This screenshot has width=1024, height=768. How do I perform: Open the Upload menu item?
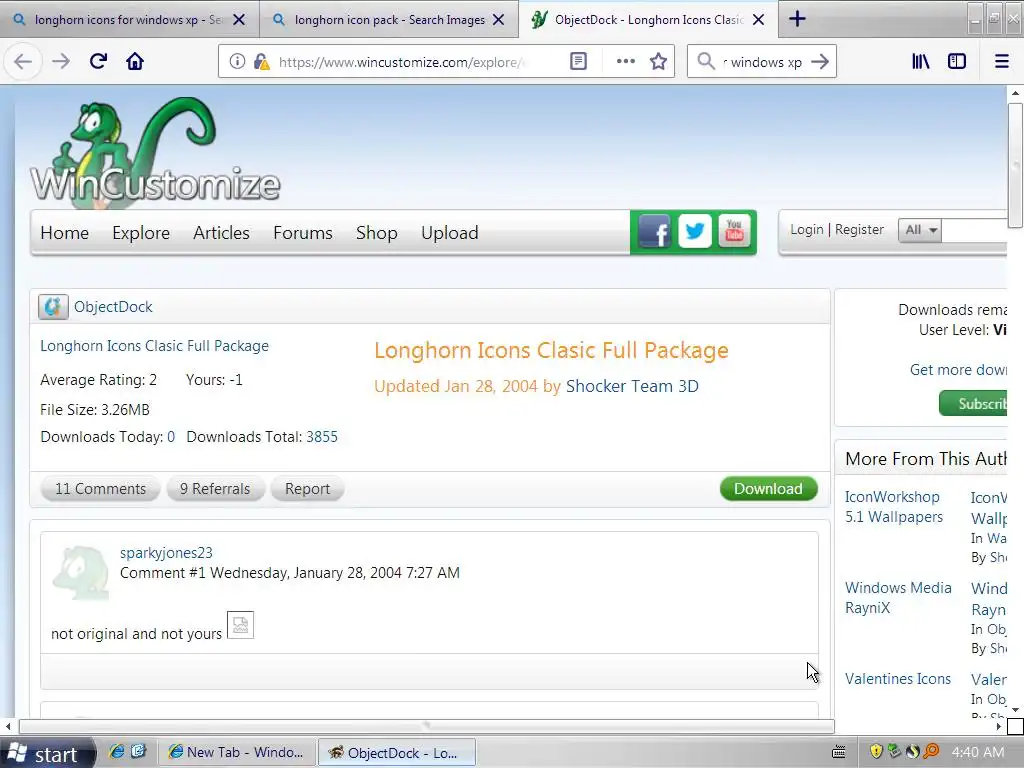449,233
